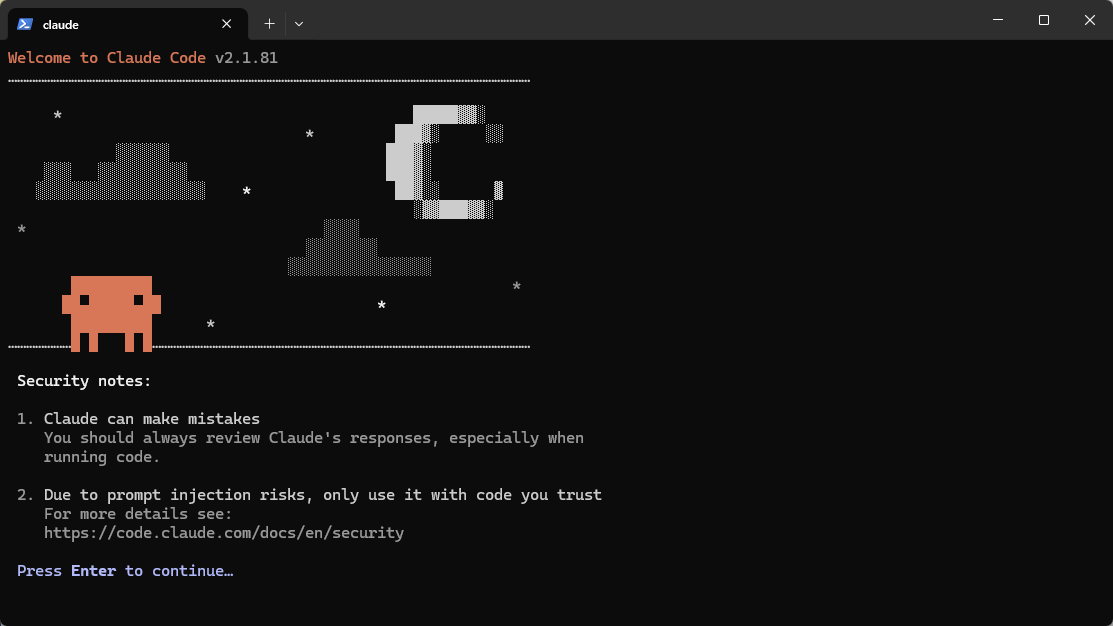Close the claude tab
This screenshot has width=1113, height=626.
(226, 24)
